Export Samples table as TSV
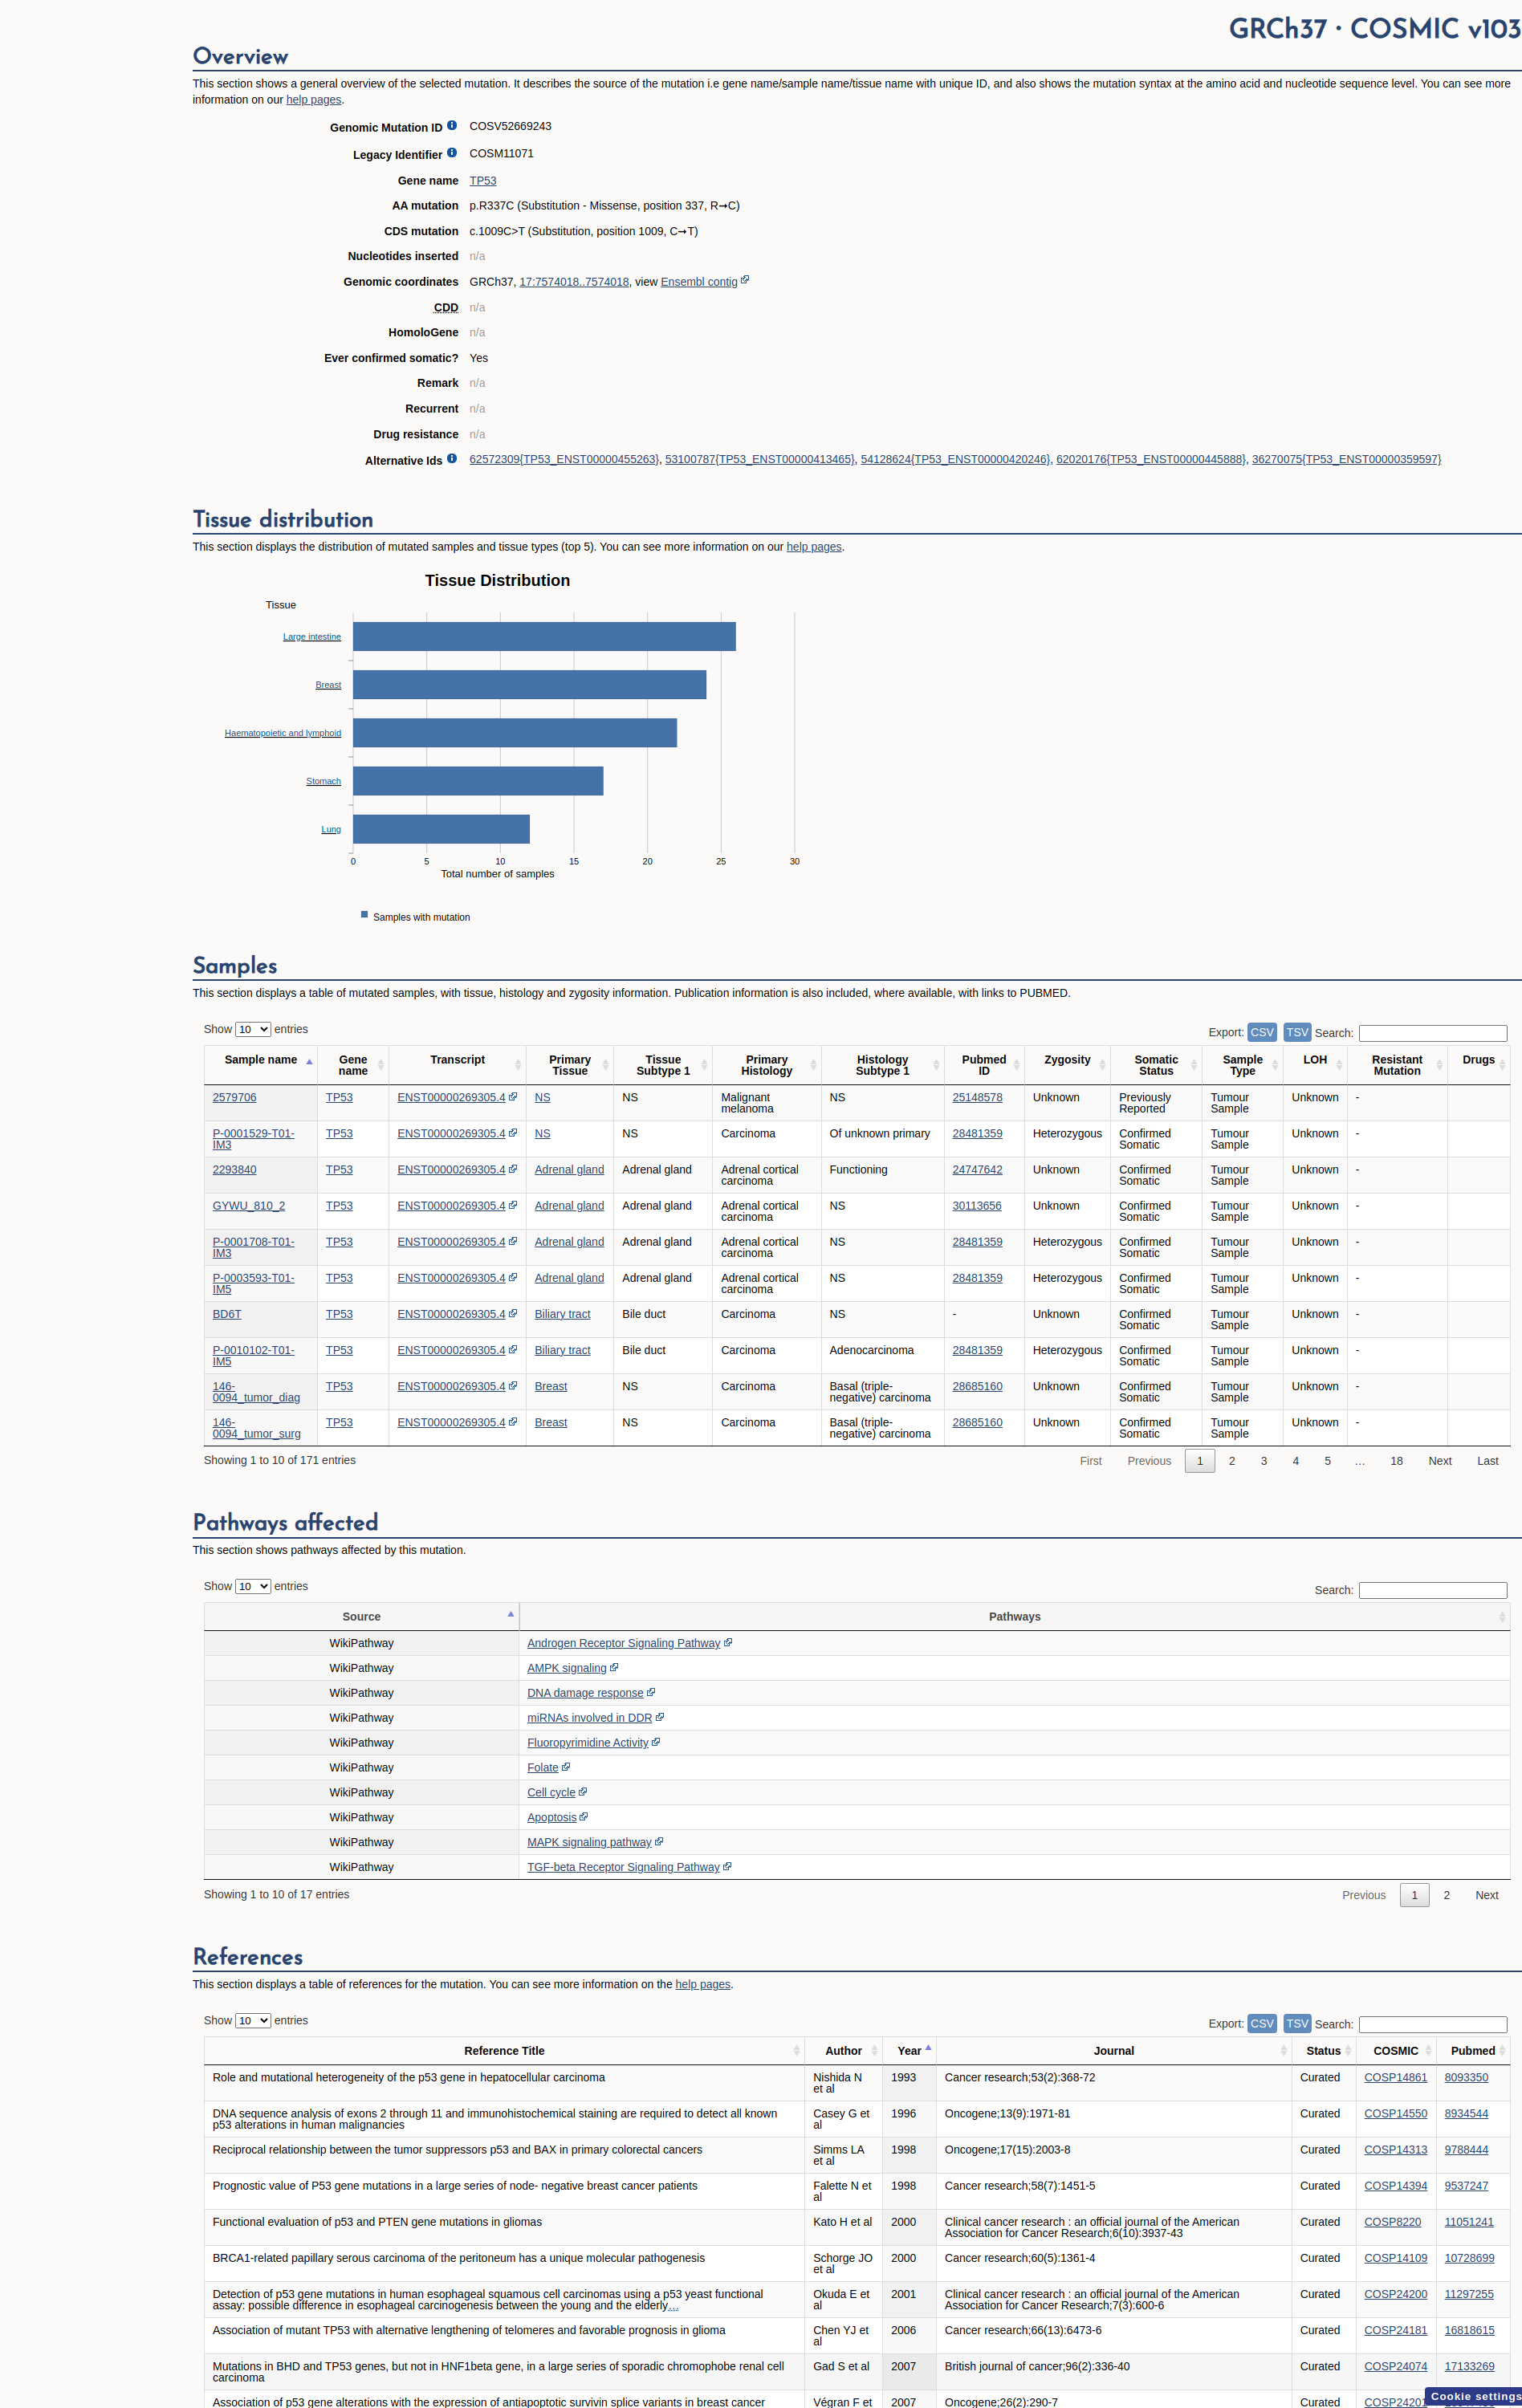The height and width of the screenshot is (2408, 1522). coord(1297,1032)
